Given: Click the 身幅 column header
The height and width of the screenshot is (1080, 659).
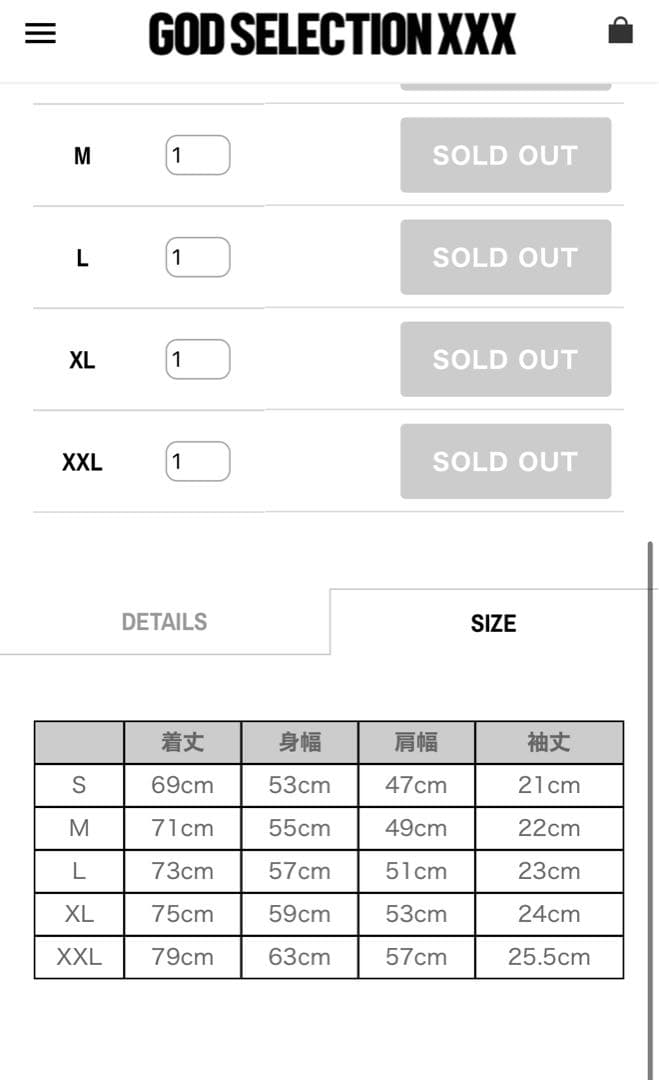Looking at the screenshot, I should pos(299,742).
